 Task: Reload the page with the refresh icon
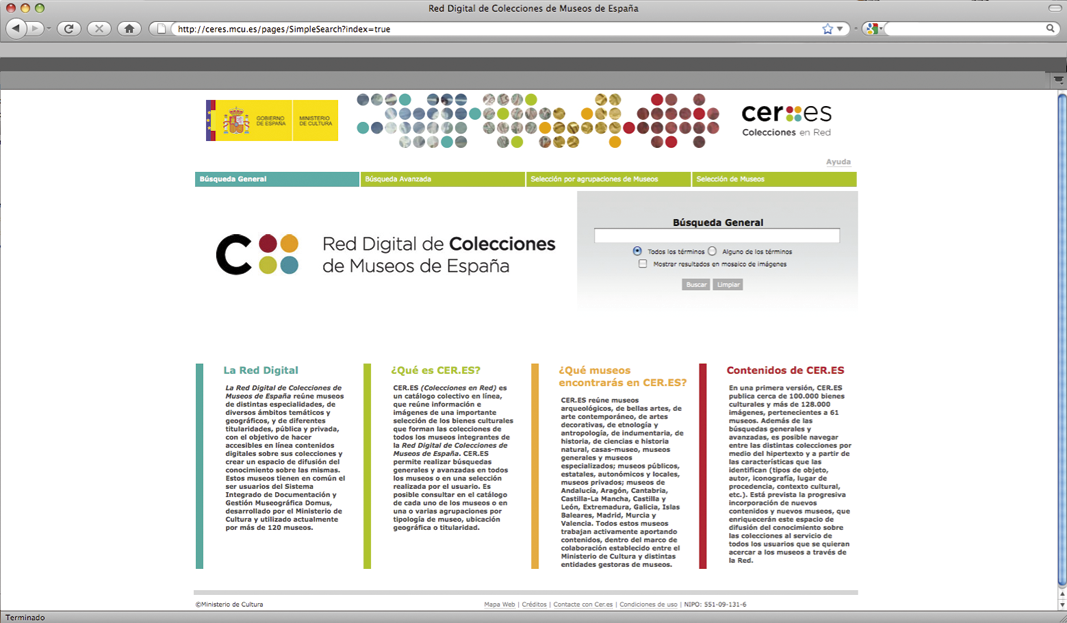tap(69, 29)
